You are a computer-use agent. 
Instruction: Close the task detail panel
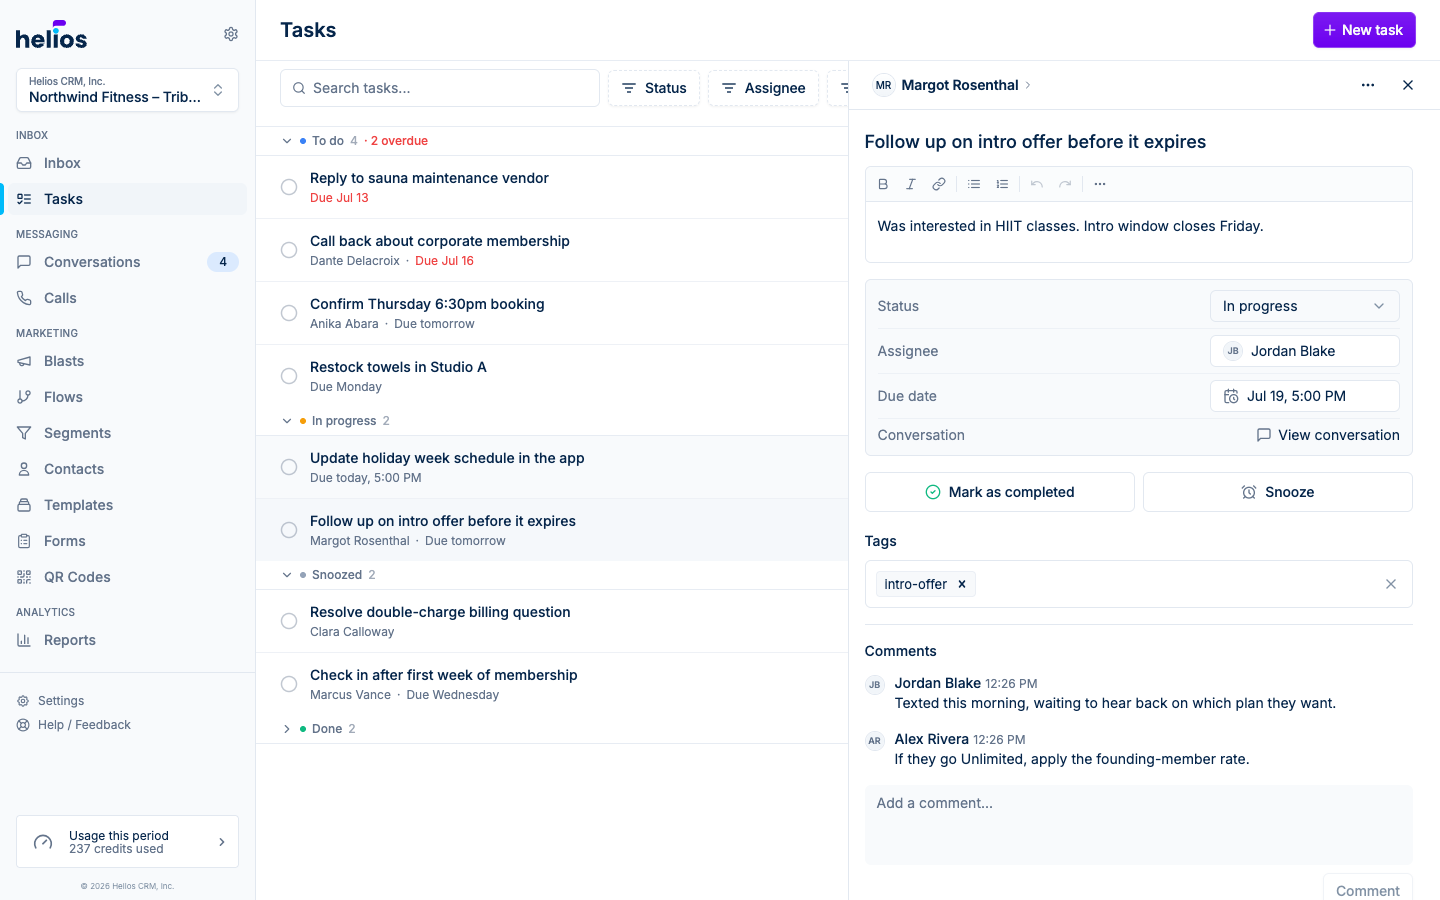[x=1408, y=85]
